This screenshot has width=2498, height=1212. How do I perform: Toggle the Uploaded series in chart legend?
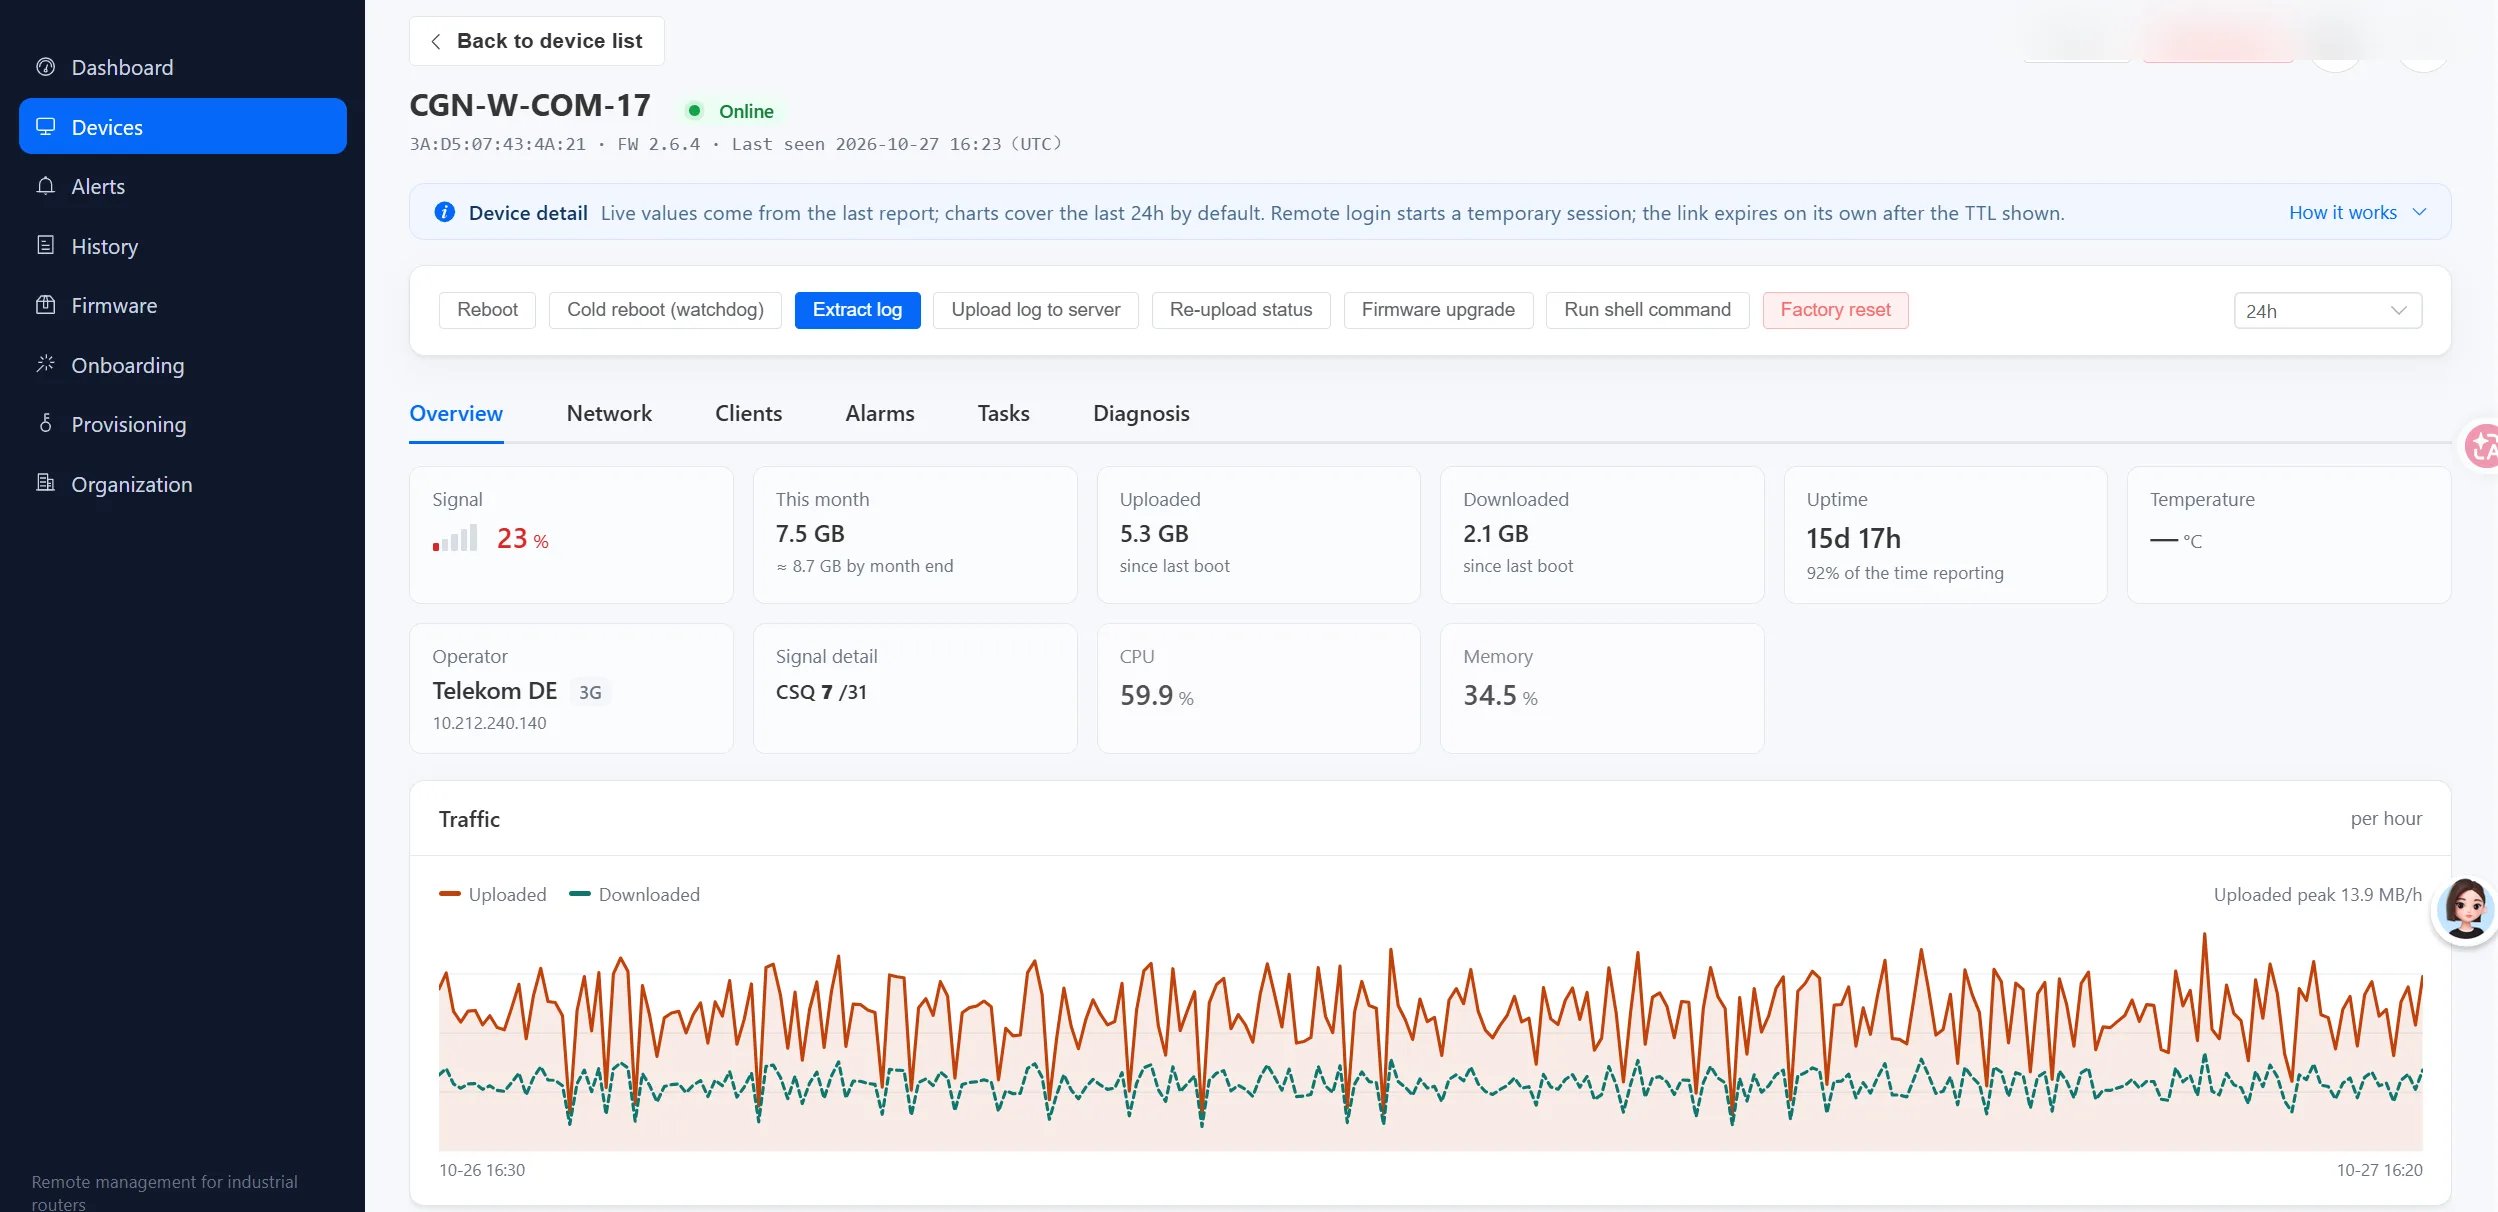(493, 894)
